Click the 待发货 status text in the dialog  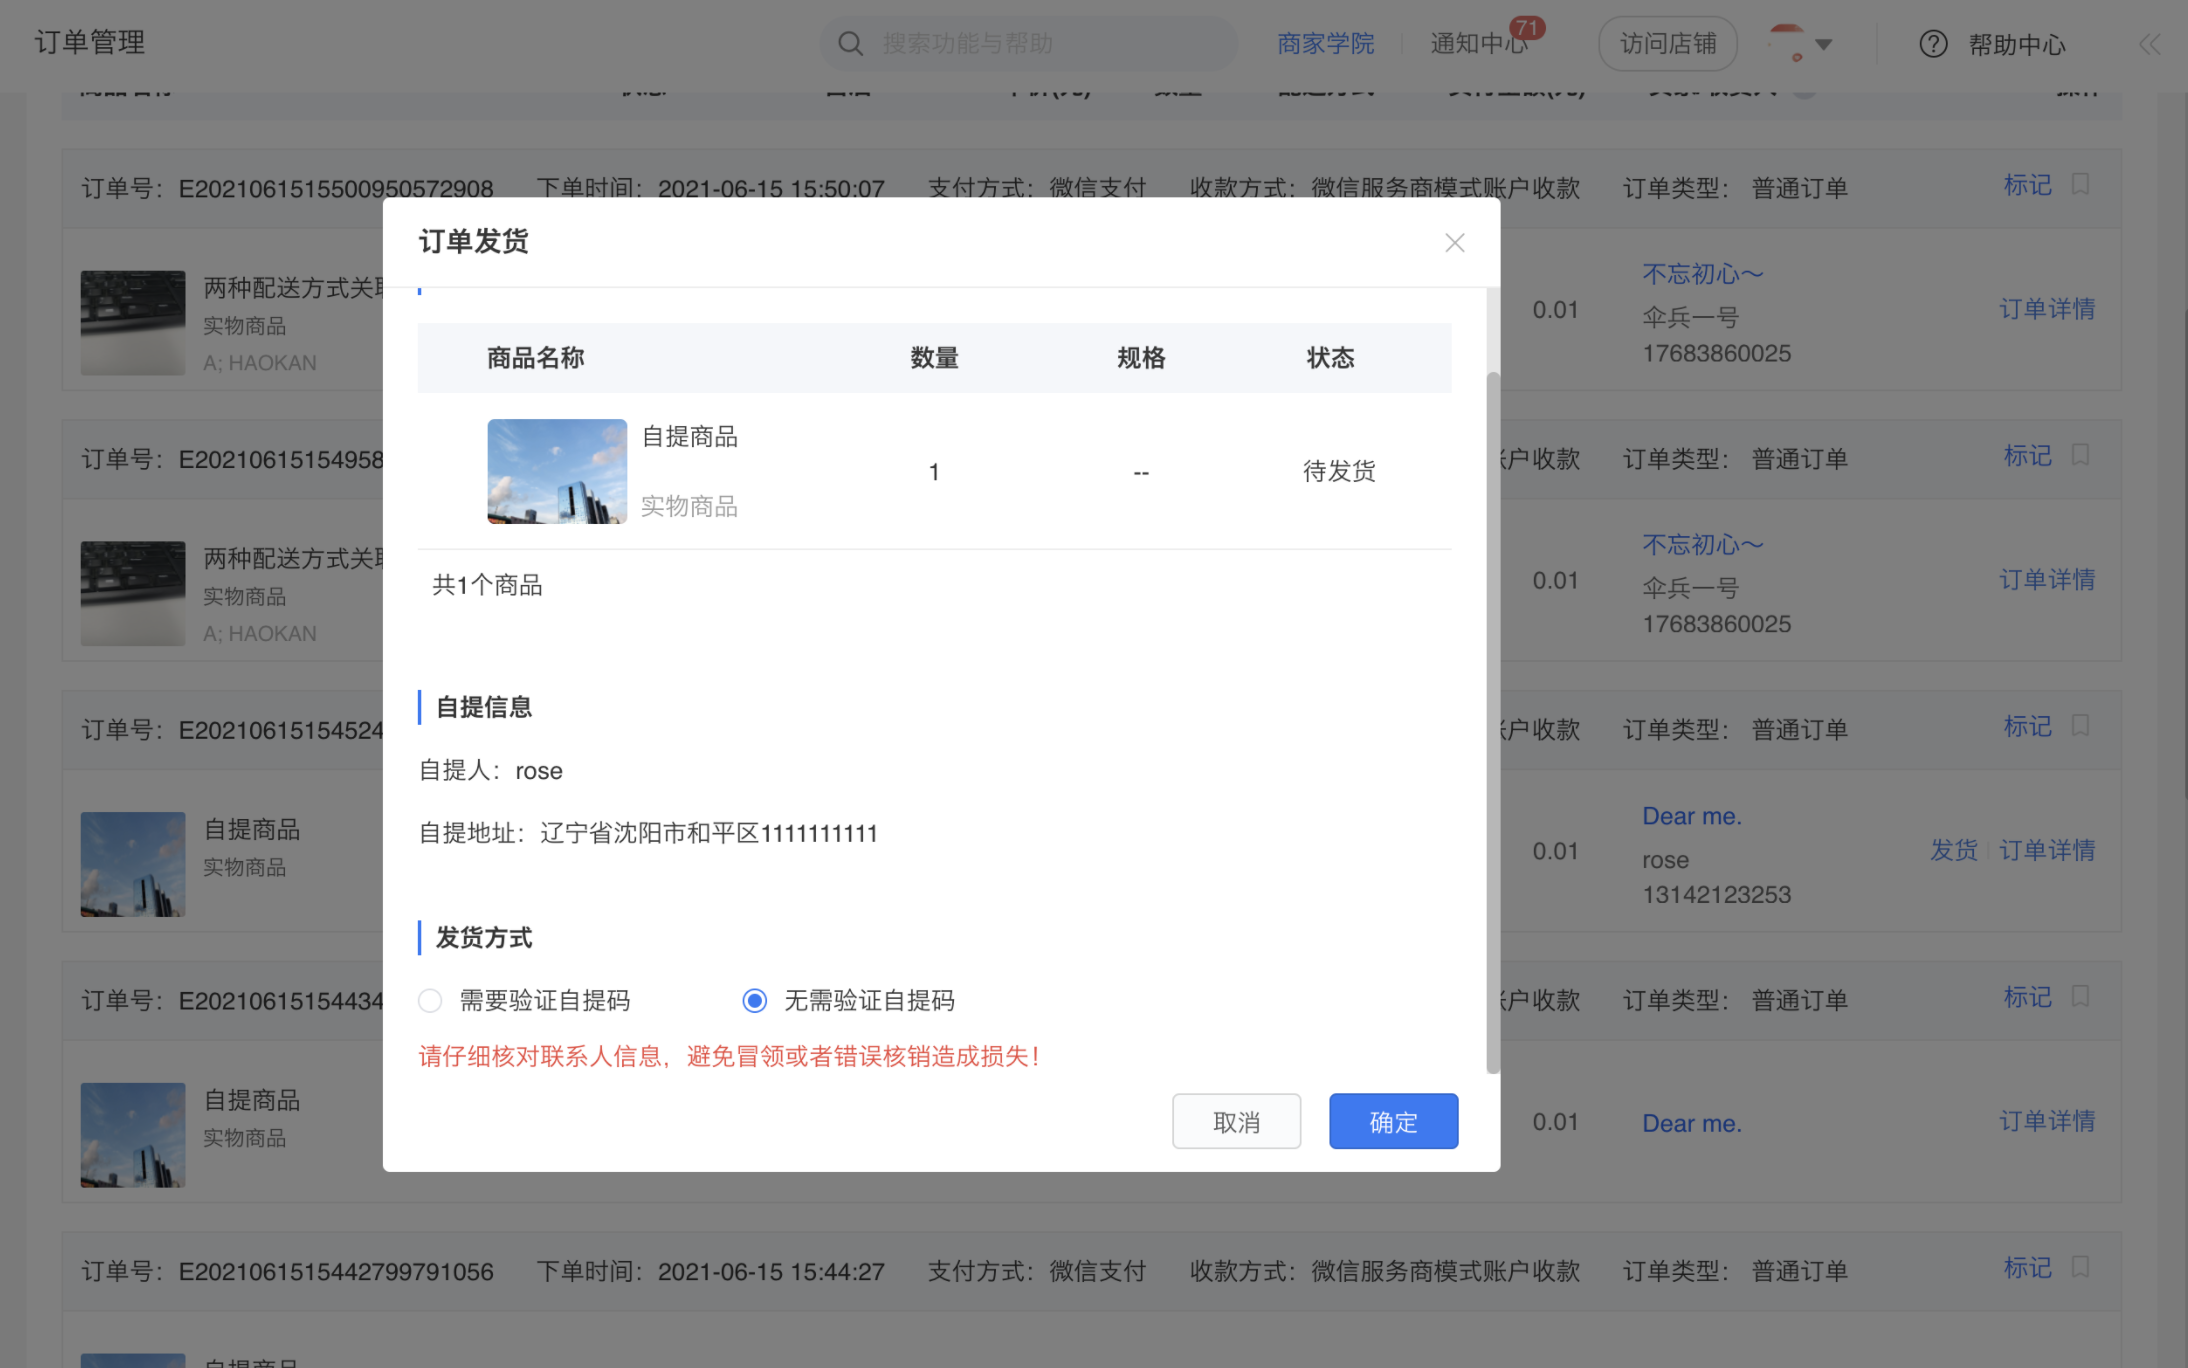click(x=1338, y=471)
